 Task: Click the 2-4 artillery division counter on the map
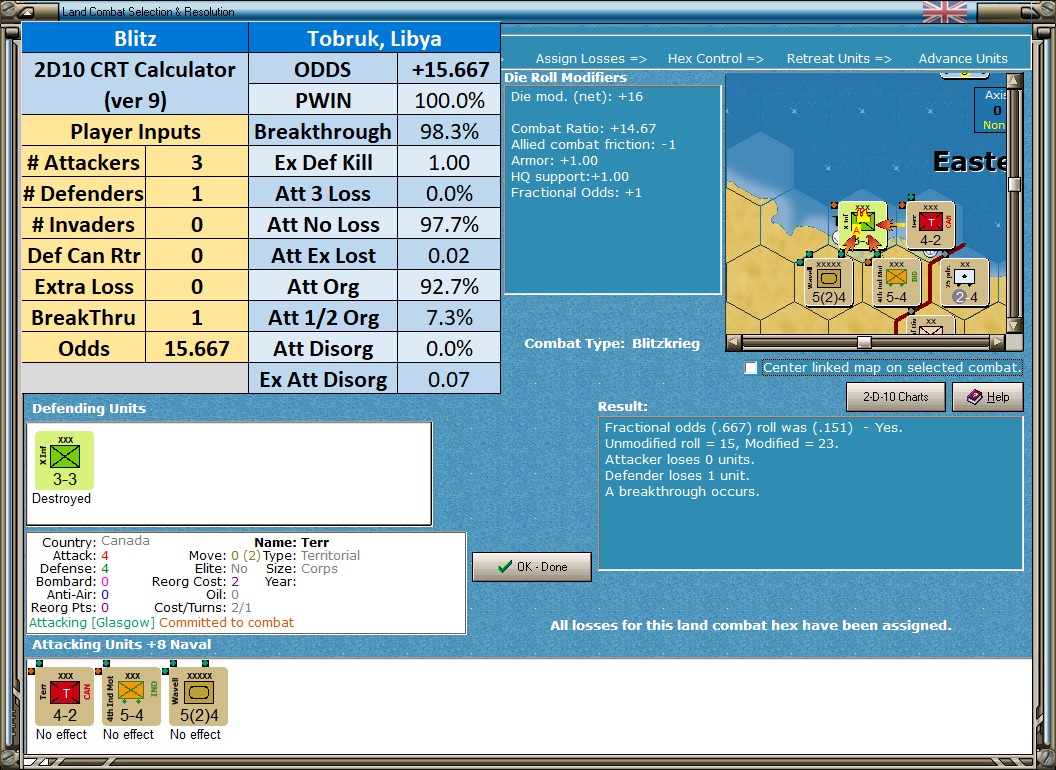[964, 283]
